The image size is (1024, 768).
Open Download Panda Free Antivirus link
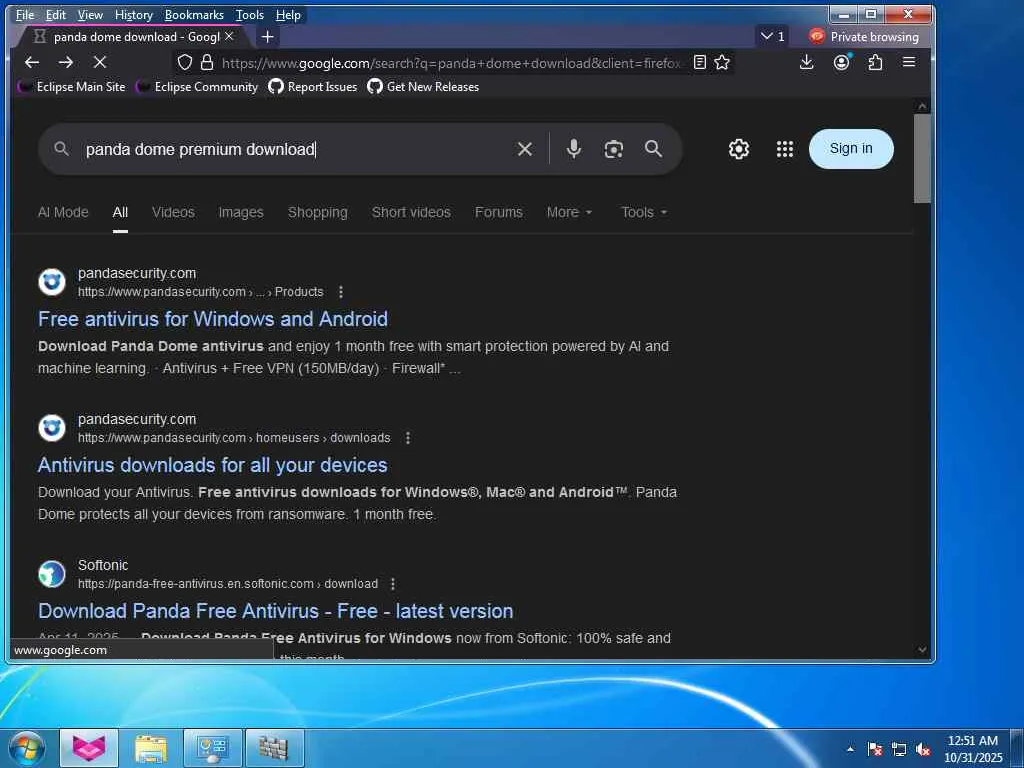tap(276, 611)
